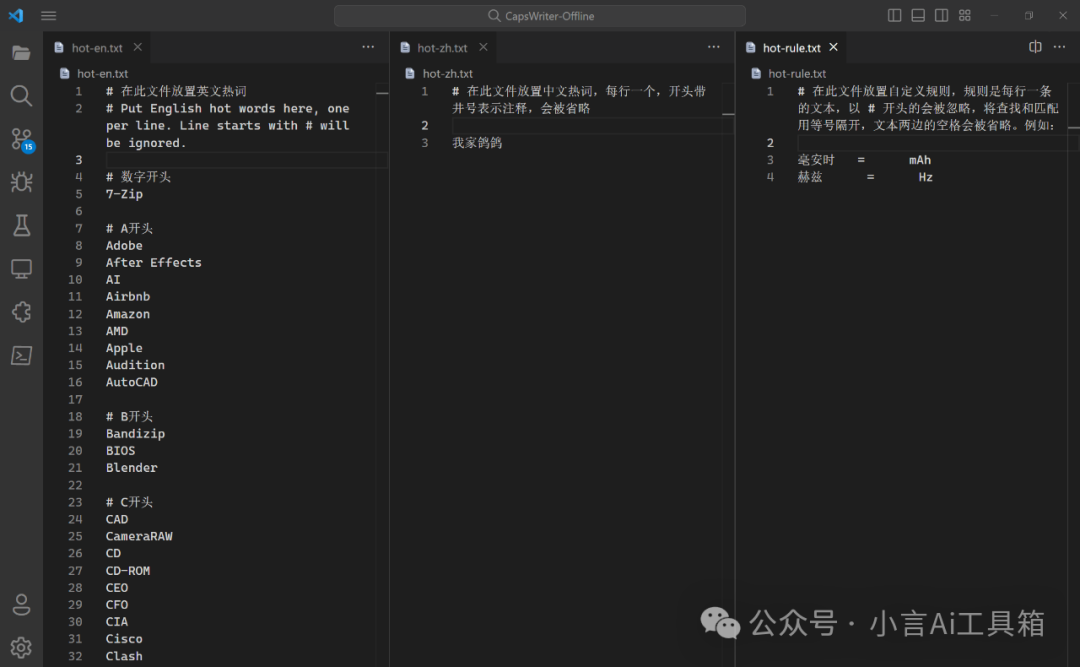Click the Audition entry
Screen dimensions: 1080x667
tap(135, 365)
